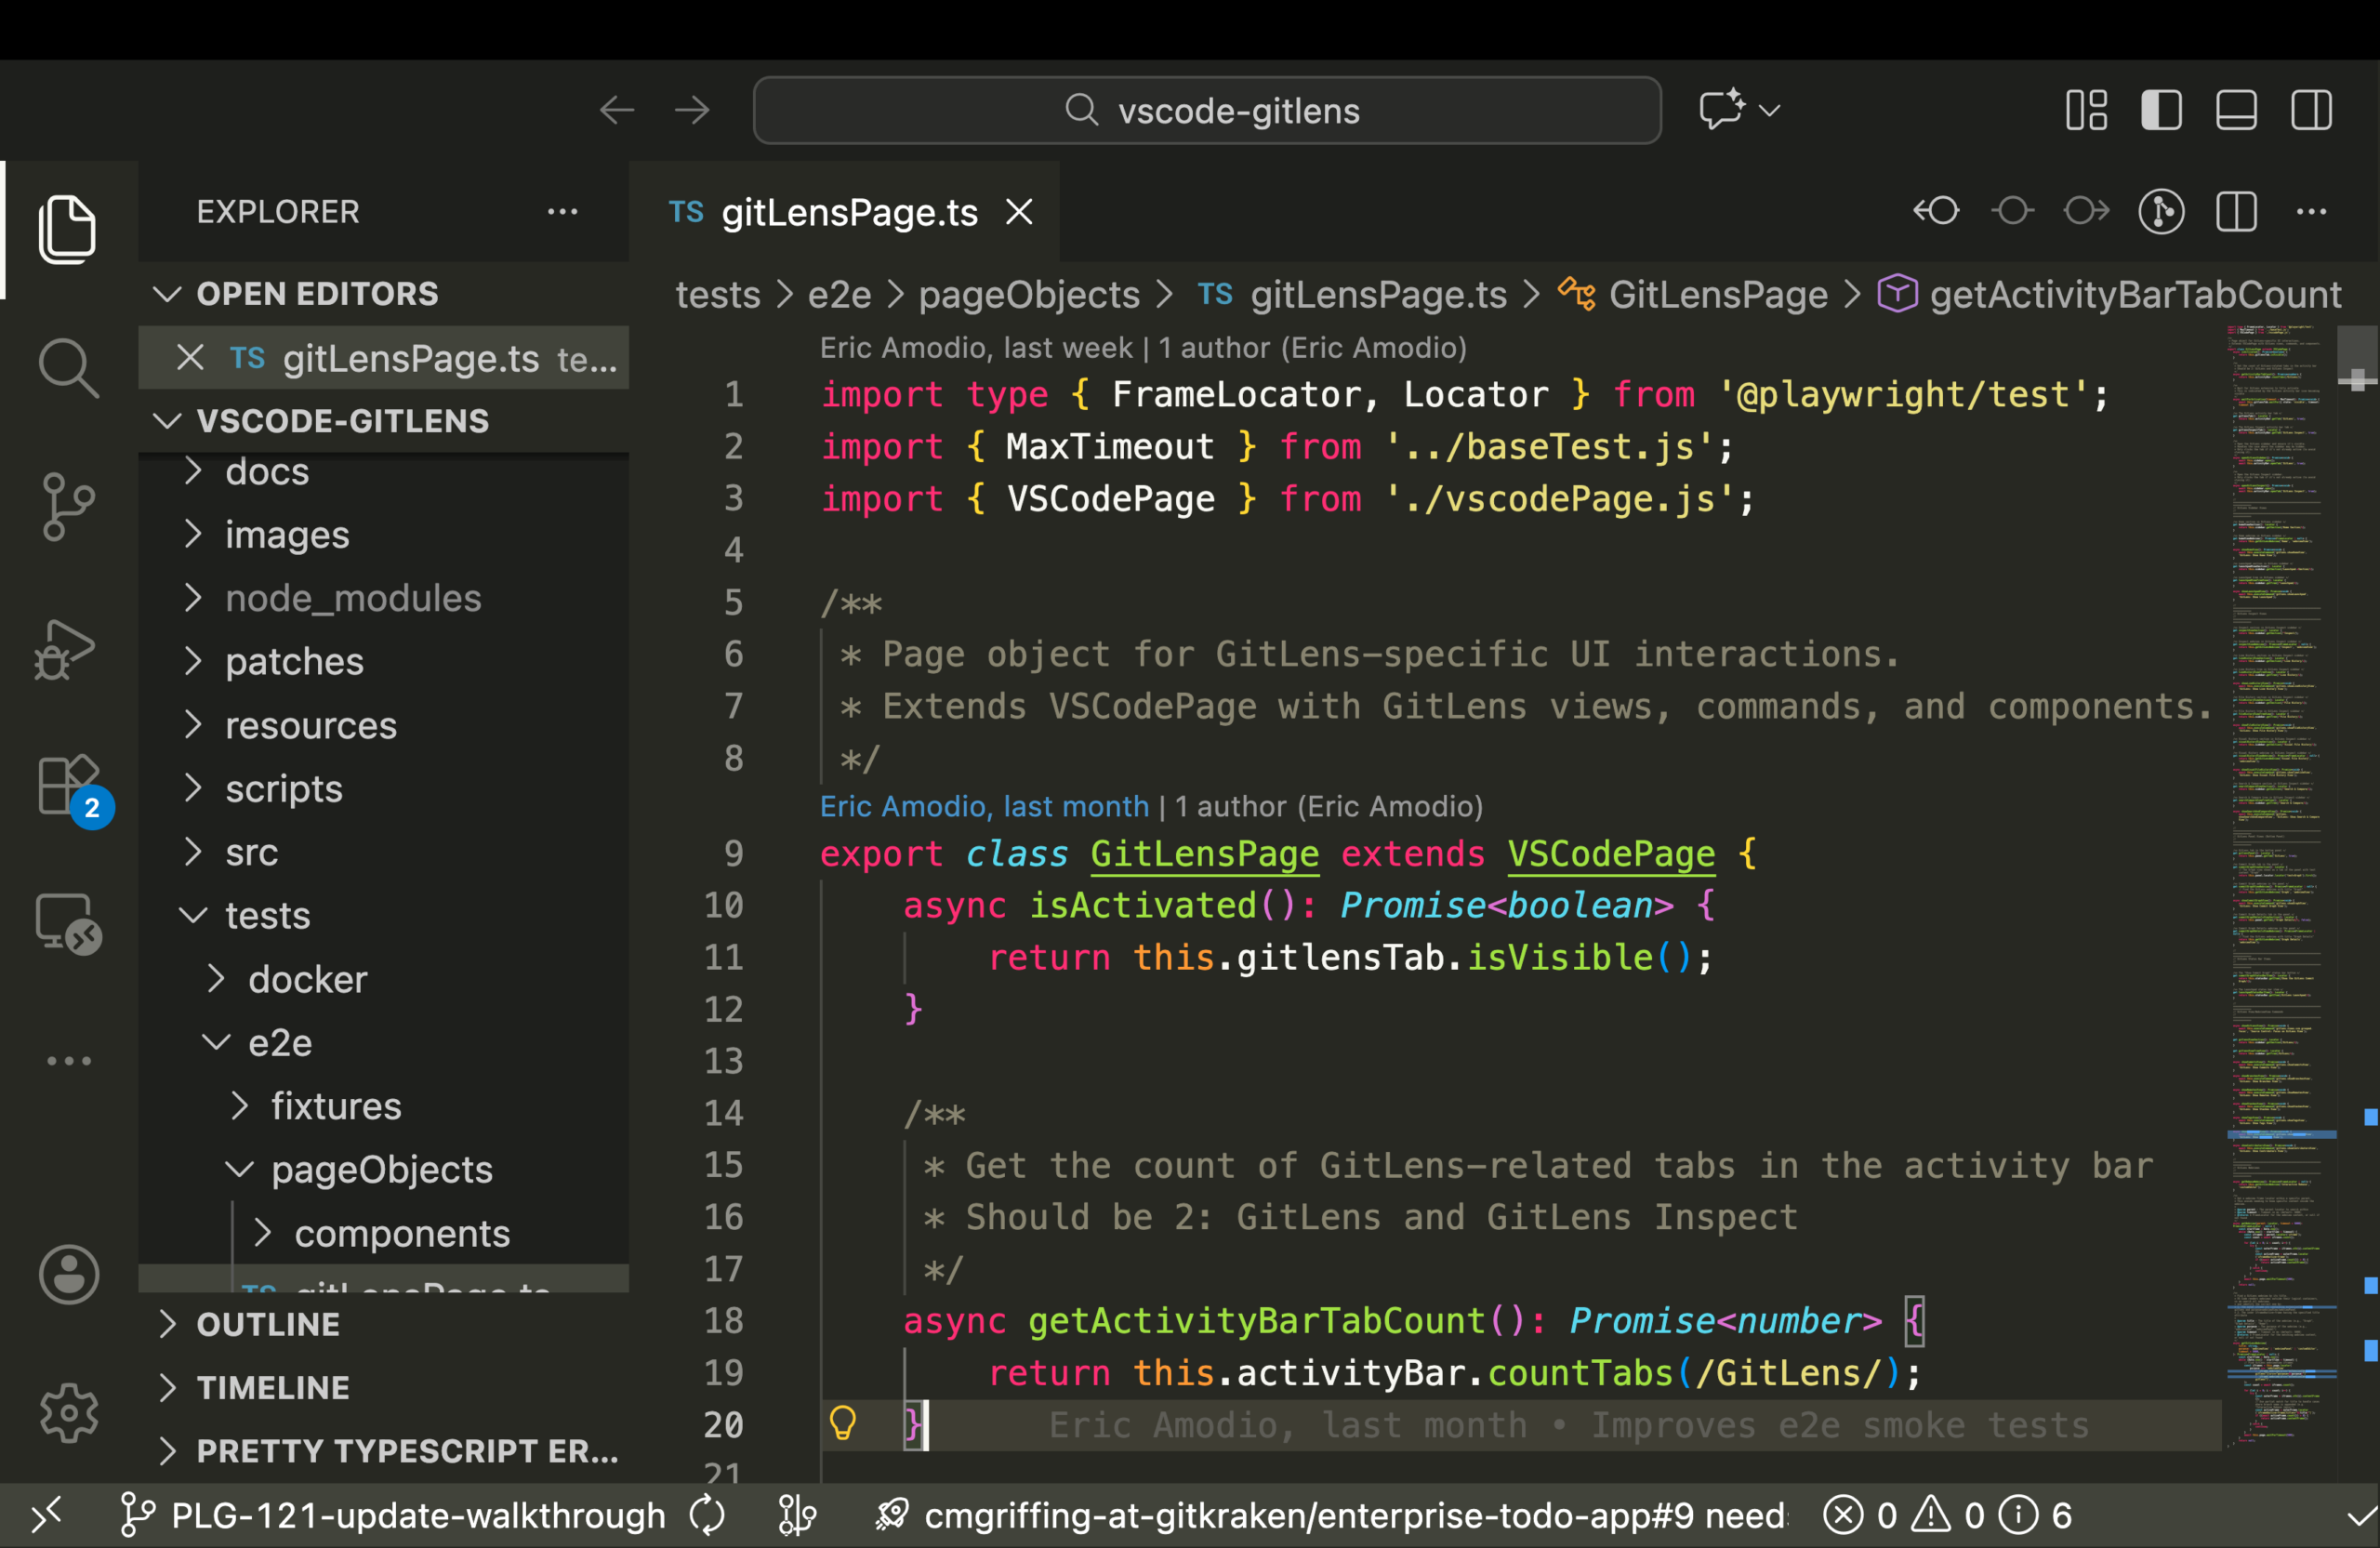Click GitLensPage in the breadcrumb bar
2380x1548 pixels.
[1718, 294]
